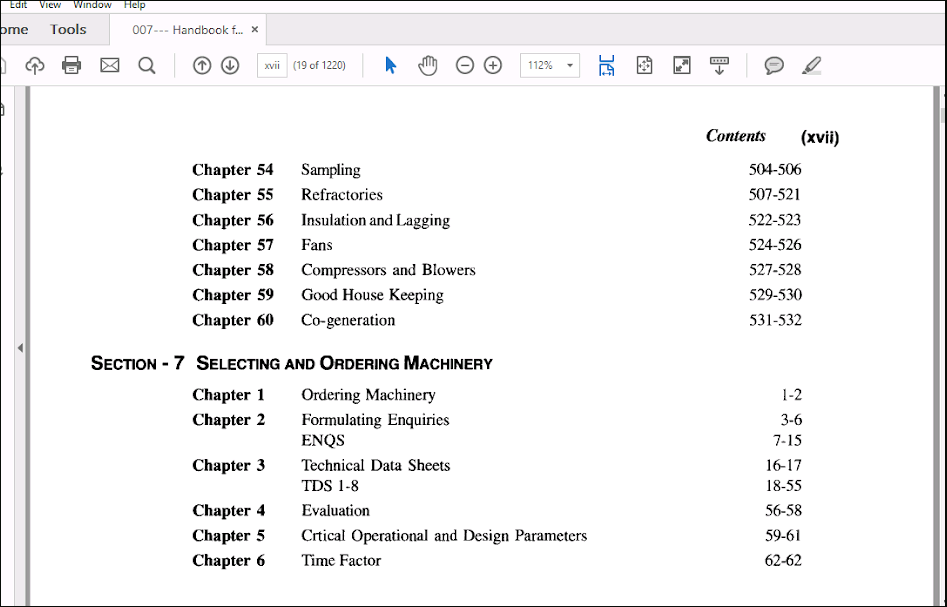Click the 'Time Factor' entry
Image resolution: width=947 pixels, height=607 pixels.
[x=341, y=560]
